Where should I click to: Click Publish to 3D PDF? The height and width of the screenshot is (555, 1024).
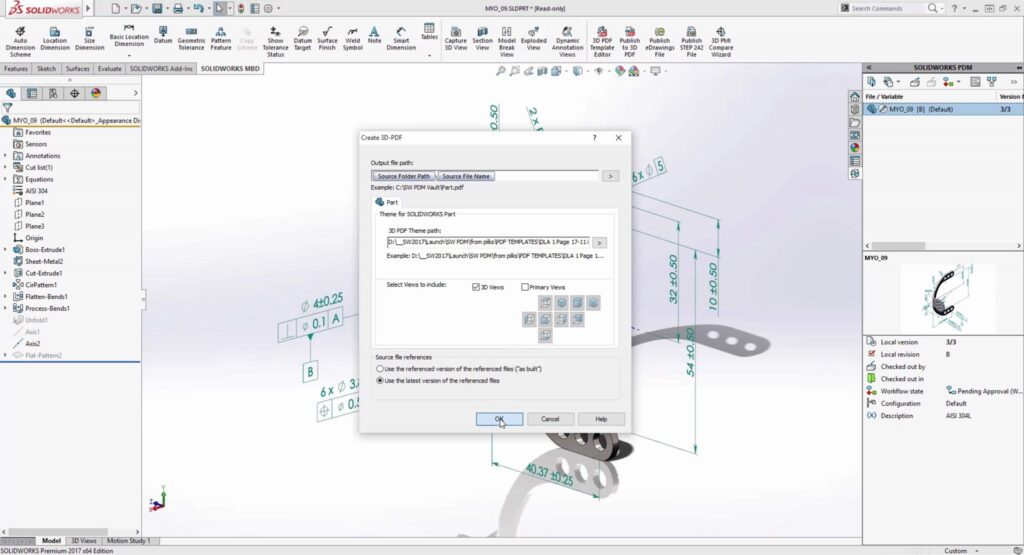point(630,42)
